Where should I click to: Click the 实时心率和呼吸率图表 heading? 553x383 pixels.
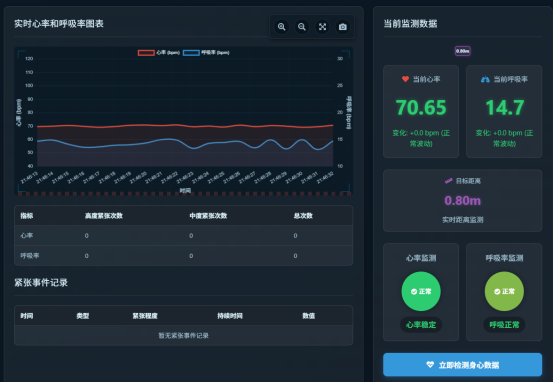59,24
